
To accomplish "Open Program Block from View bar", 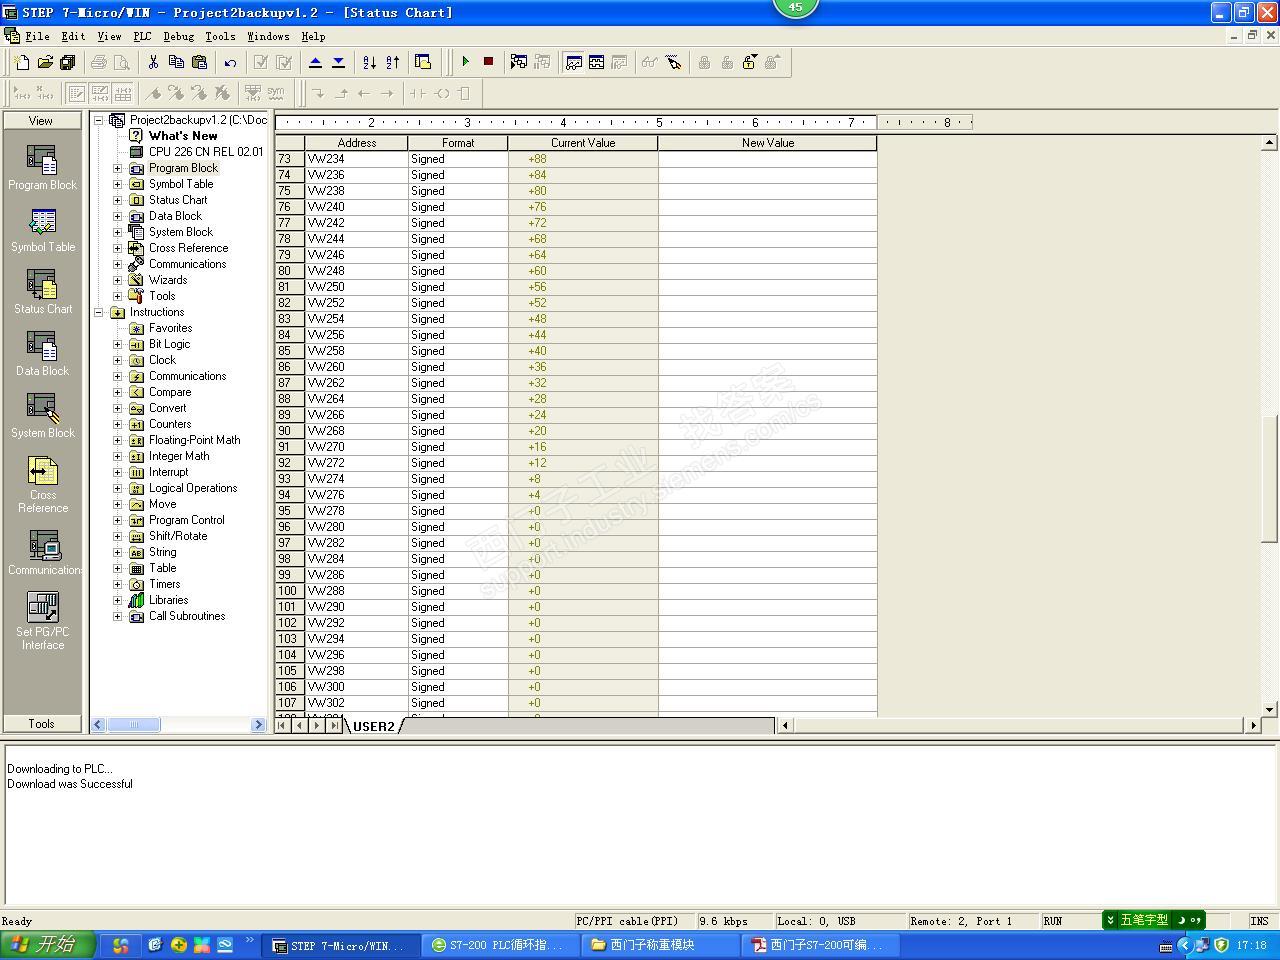I will [42, 167].
